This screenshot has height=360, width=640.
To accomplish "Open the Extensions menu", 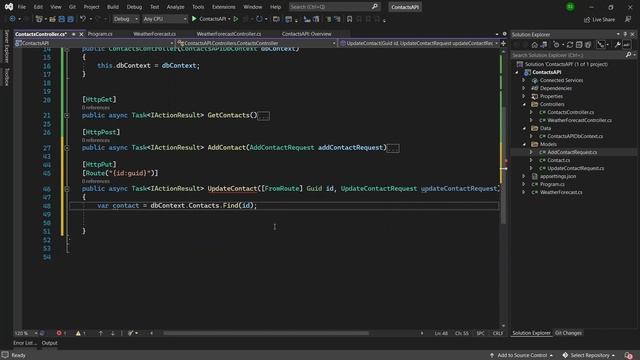I will 224,7.
